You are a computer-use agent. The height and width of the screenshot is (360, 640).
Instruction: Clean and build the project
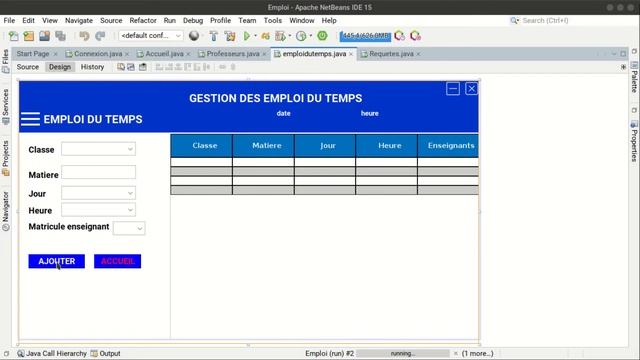(x=230, y=36)
